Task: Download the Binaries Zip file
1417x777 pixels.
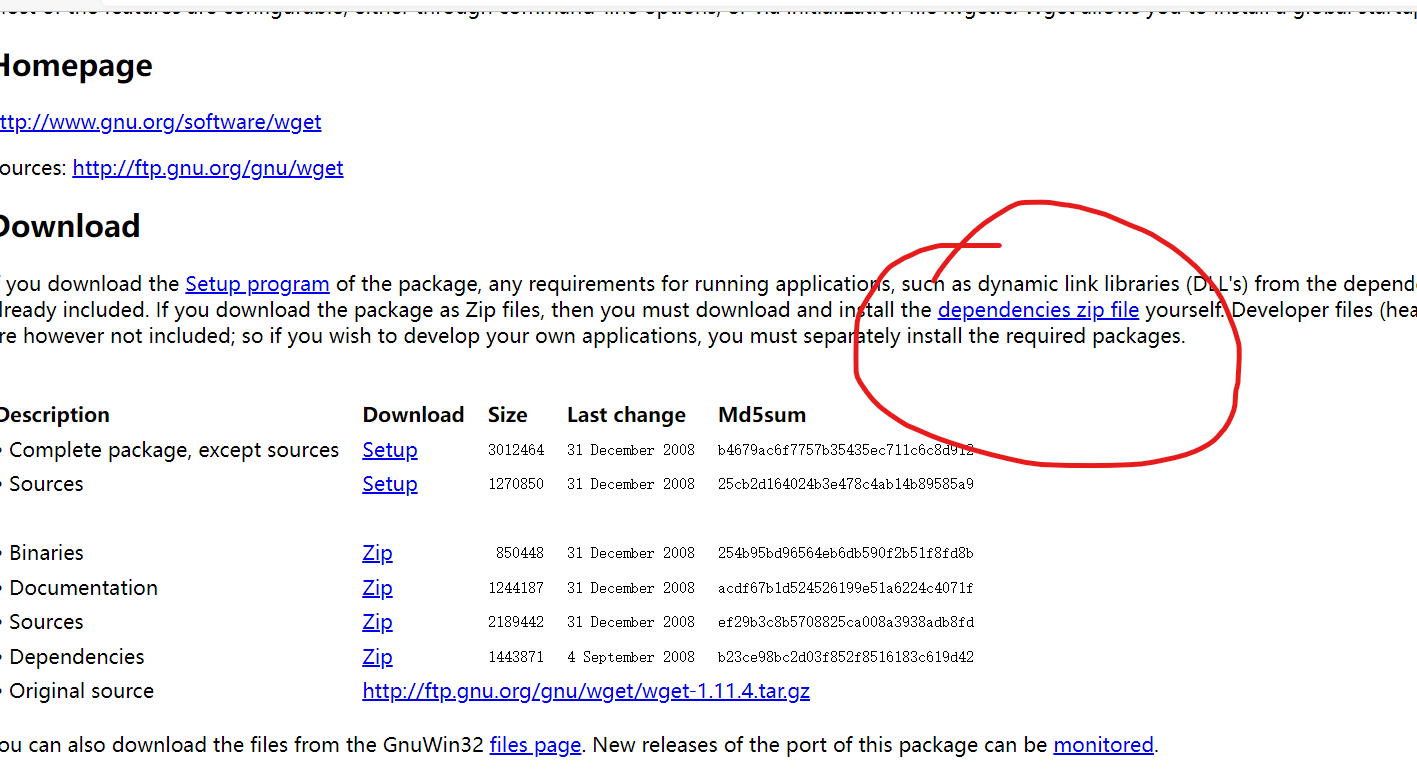Action: [x=377, y=553]
